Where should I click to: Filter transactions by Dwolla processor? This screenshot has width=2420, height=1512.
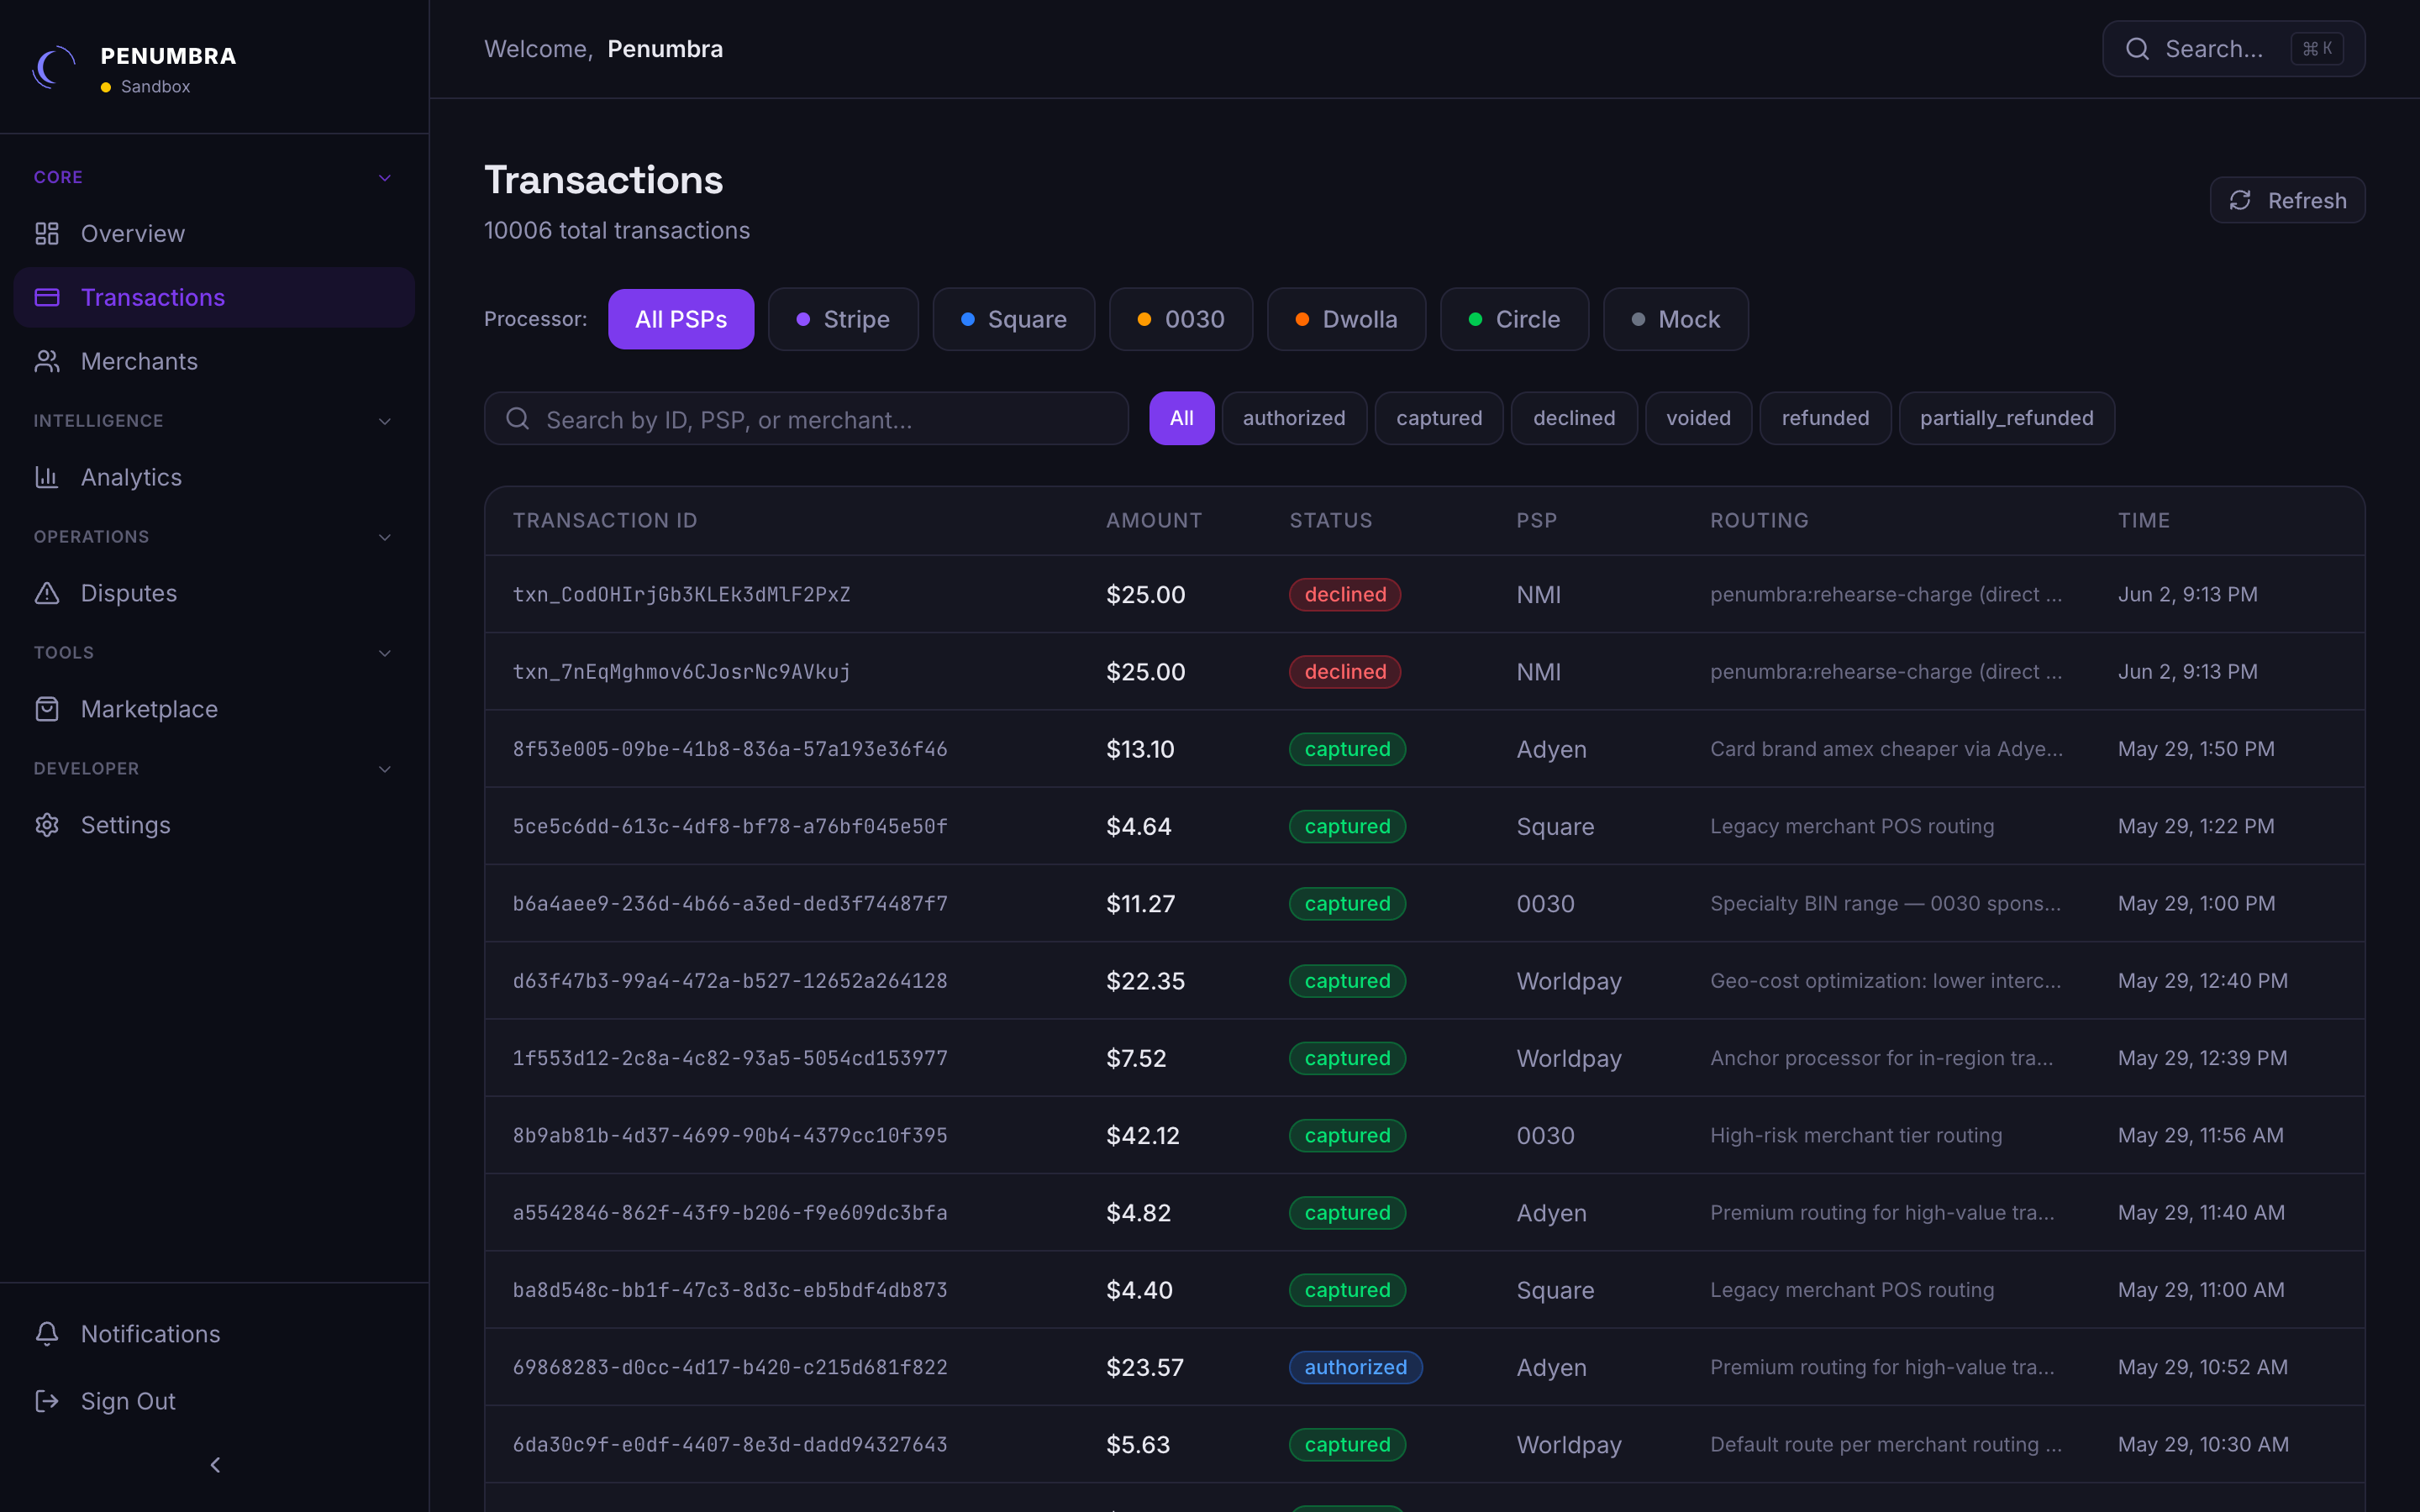coord(1346,319)
